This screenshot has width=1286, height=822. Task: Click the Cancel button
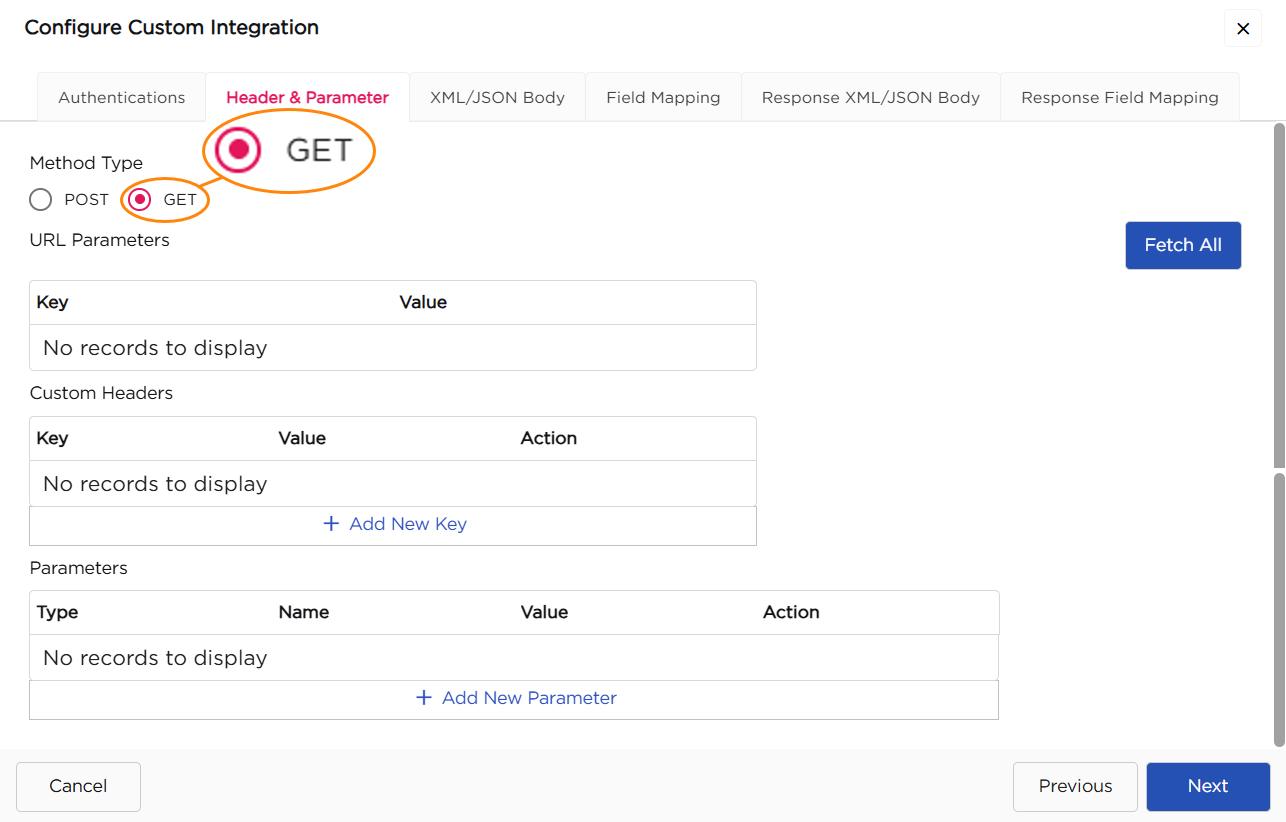point(78,786)
